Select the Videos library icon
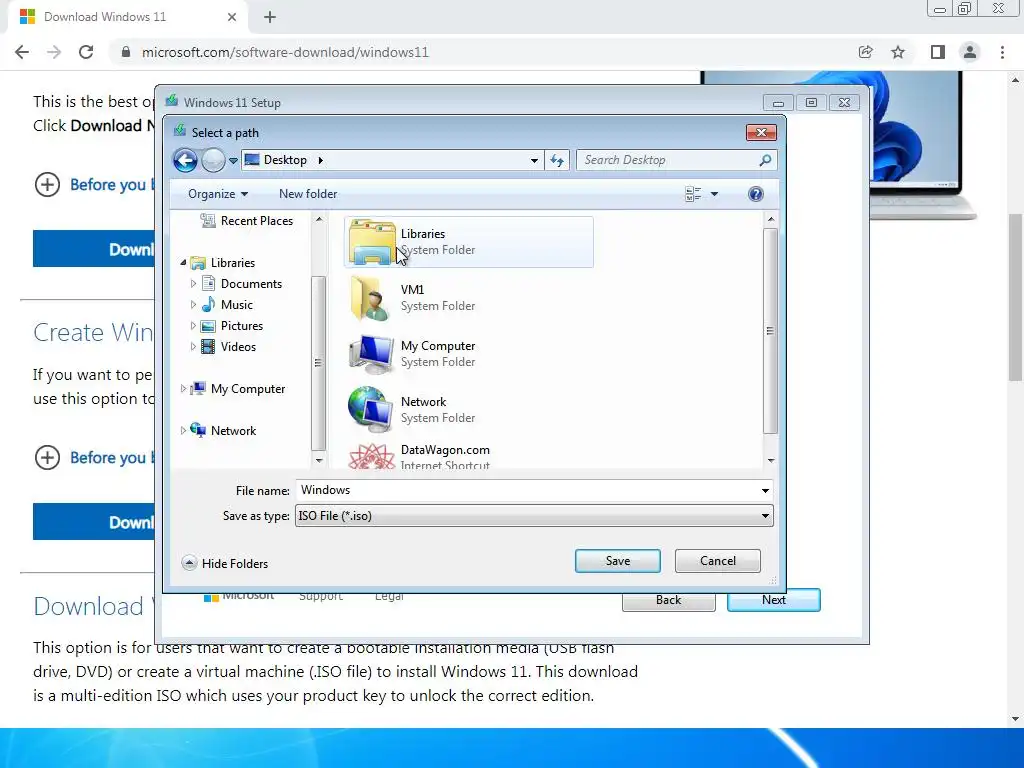1024x768 pixels. click(x=208, y=347)
